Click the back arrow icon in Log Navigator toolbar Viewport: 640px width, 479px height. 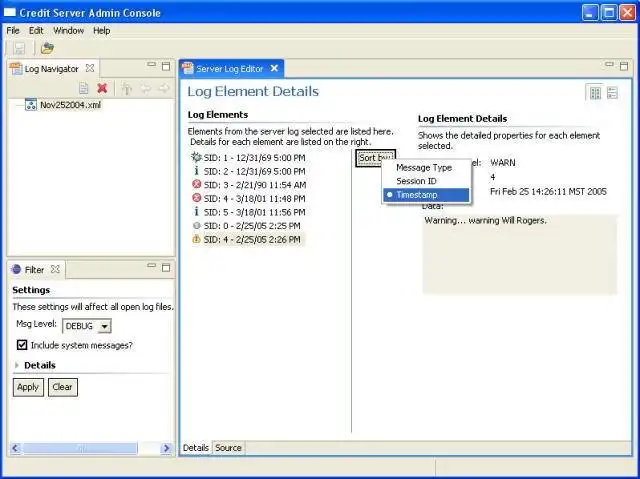click(x=145, y=88)
